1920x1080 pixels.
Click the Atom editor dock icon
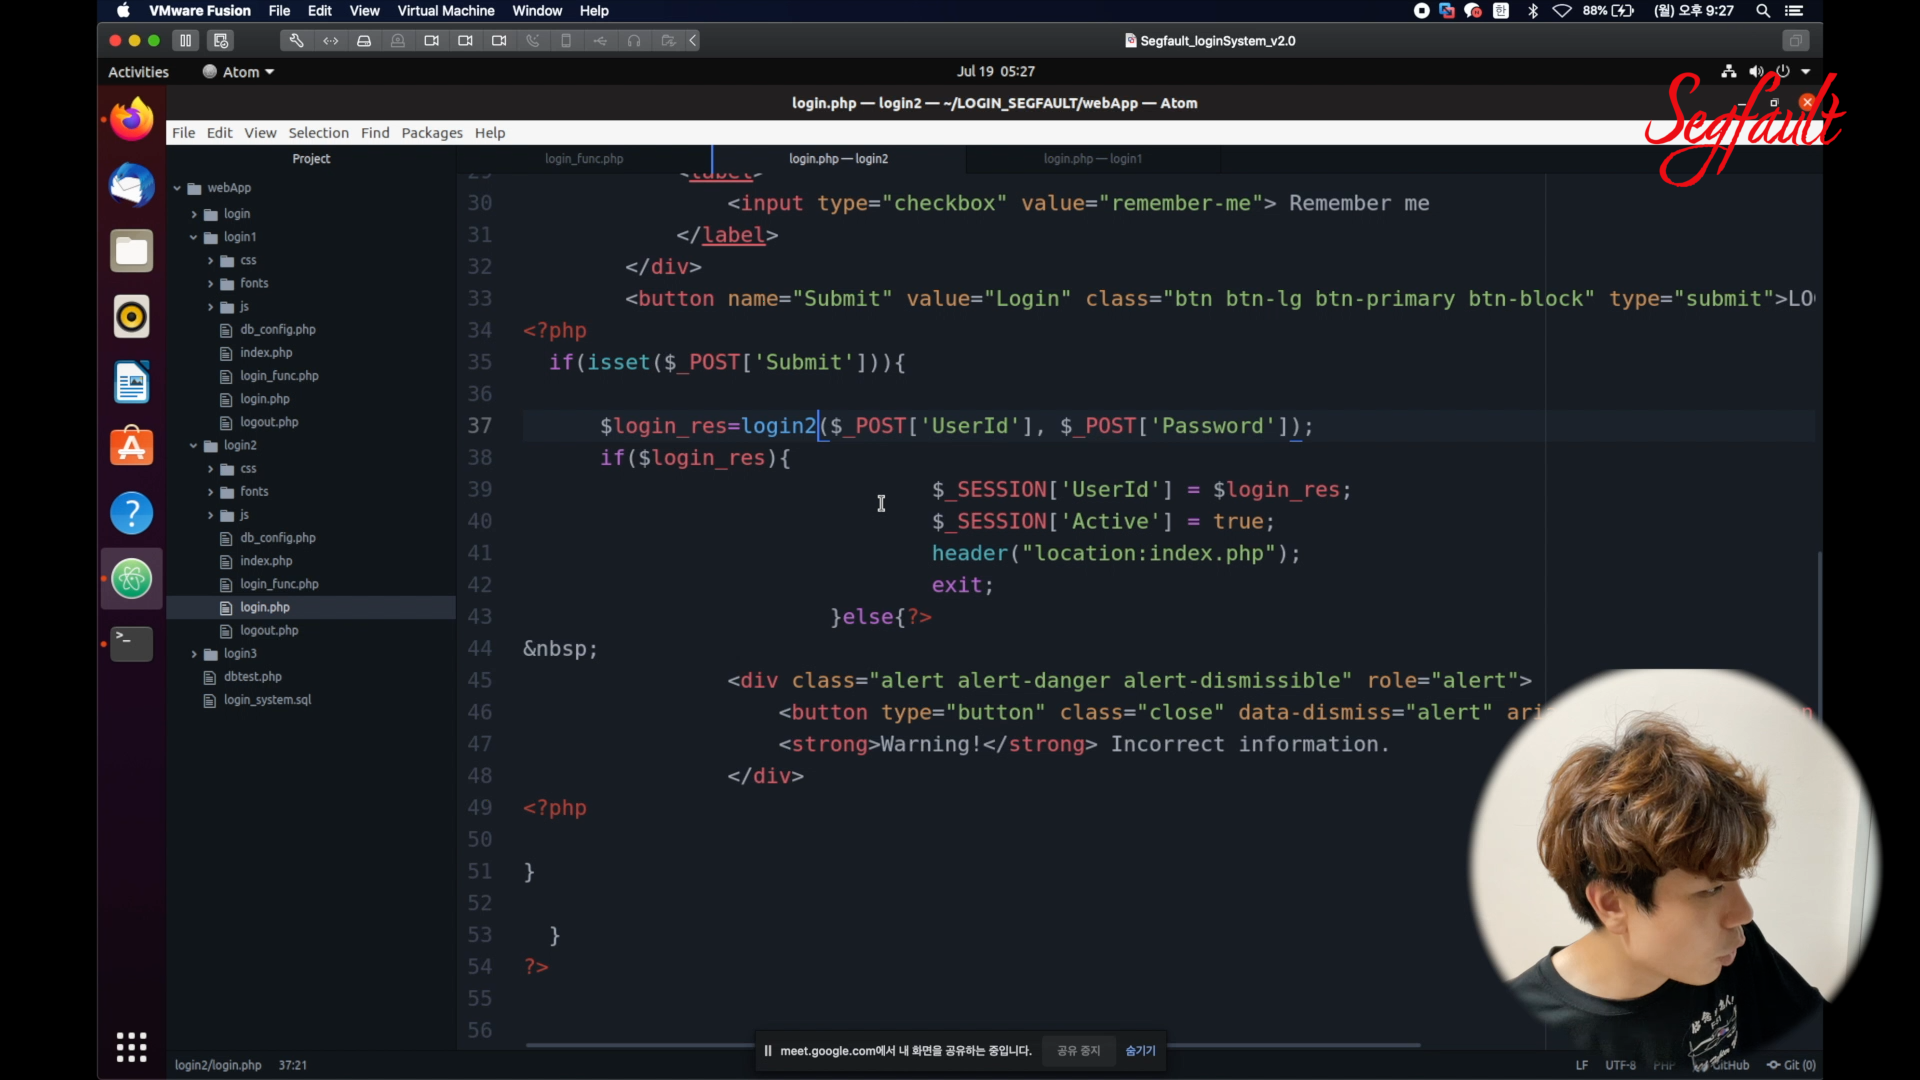click(131, 579)
